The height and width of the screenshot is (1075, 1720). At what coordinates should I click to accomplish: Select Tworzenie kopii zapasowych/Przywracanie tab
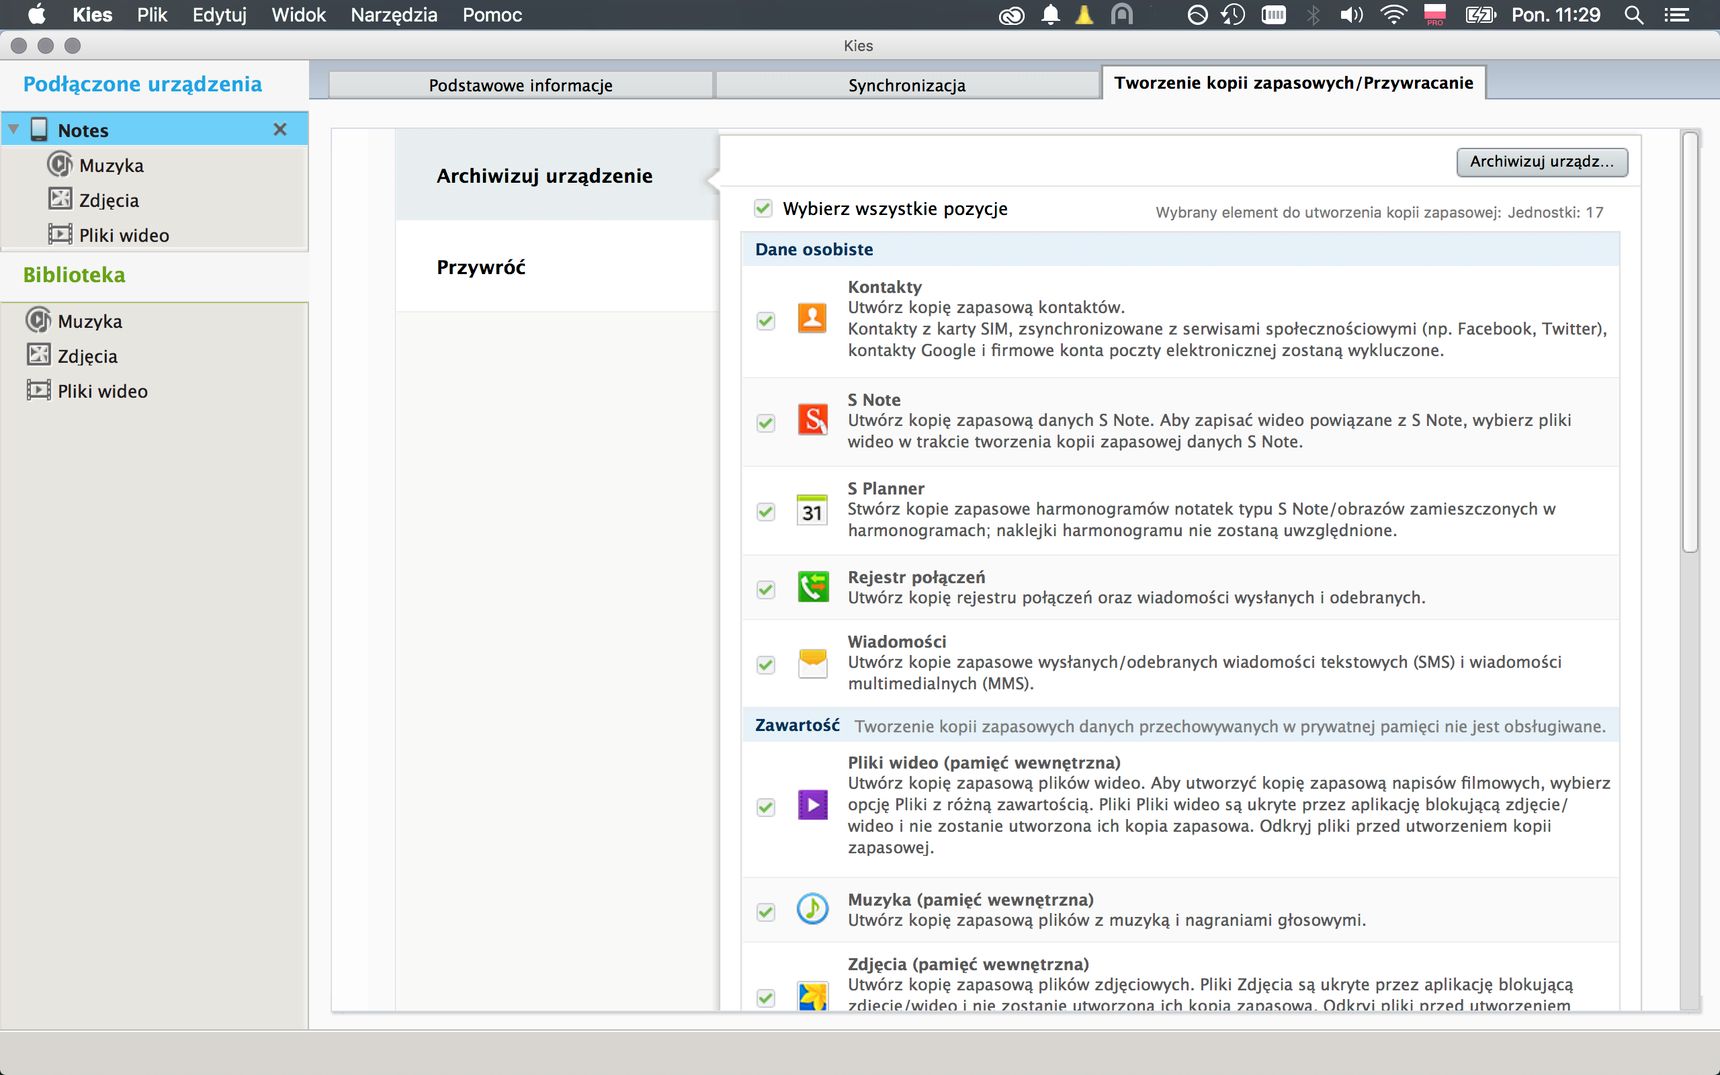[x=1294, y=83]
